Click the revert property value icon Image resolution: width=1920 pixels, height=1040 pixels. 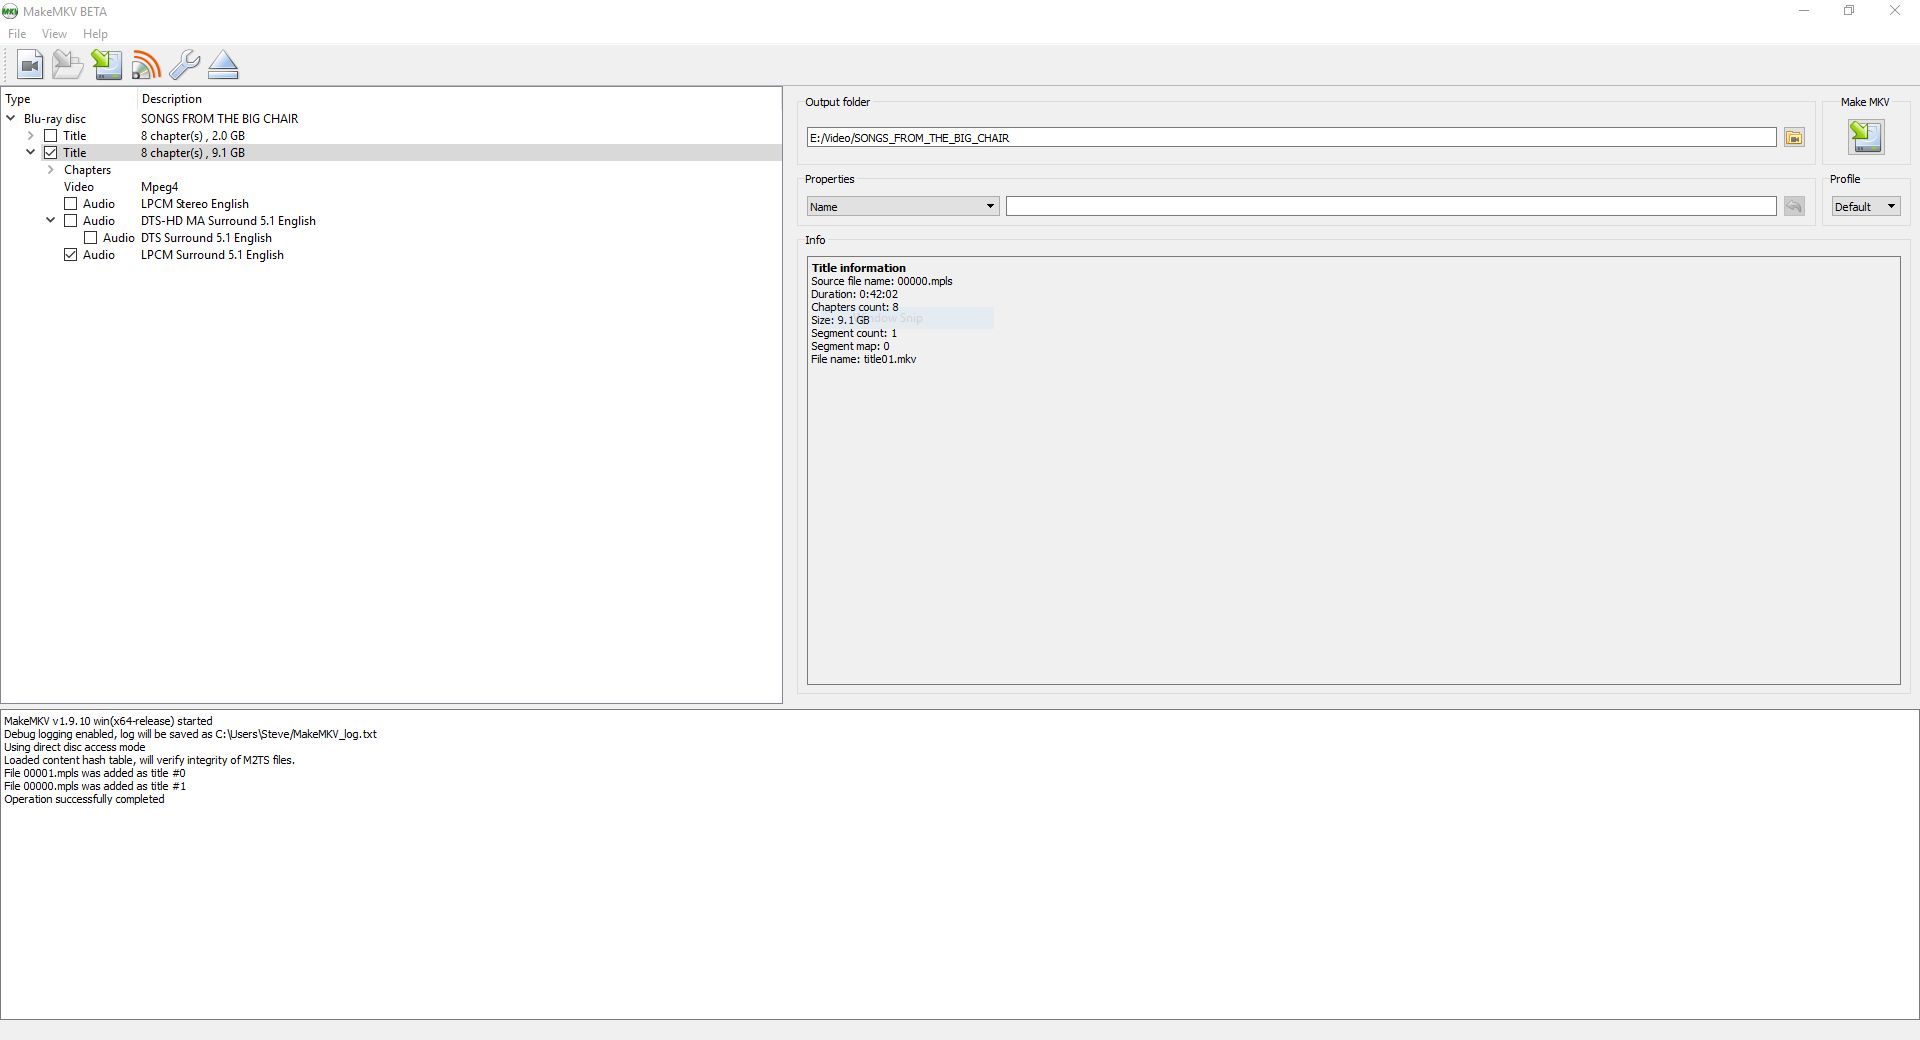tap(1794, 206)
